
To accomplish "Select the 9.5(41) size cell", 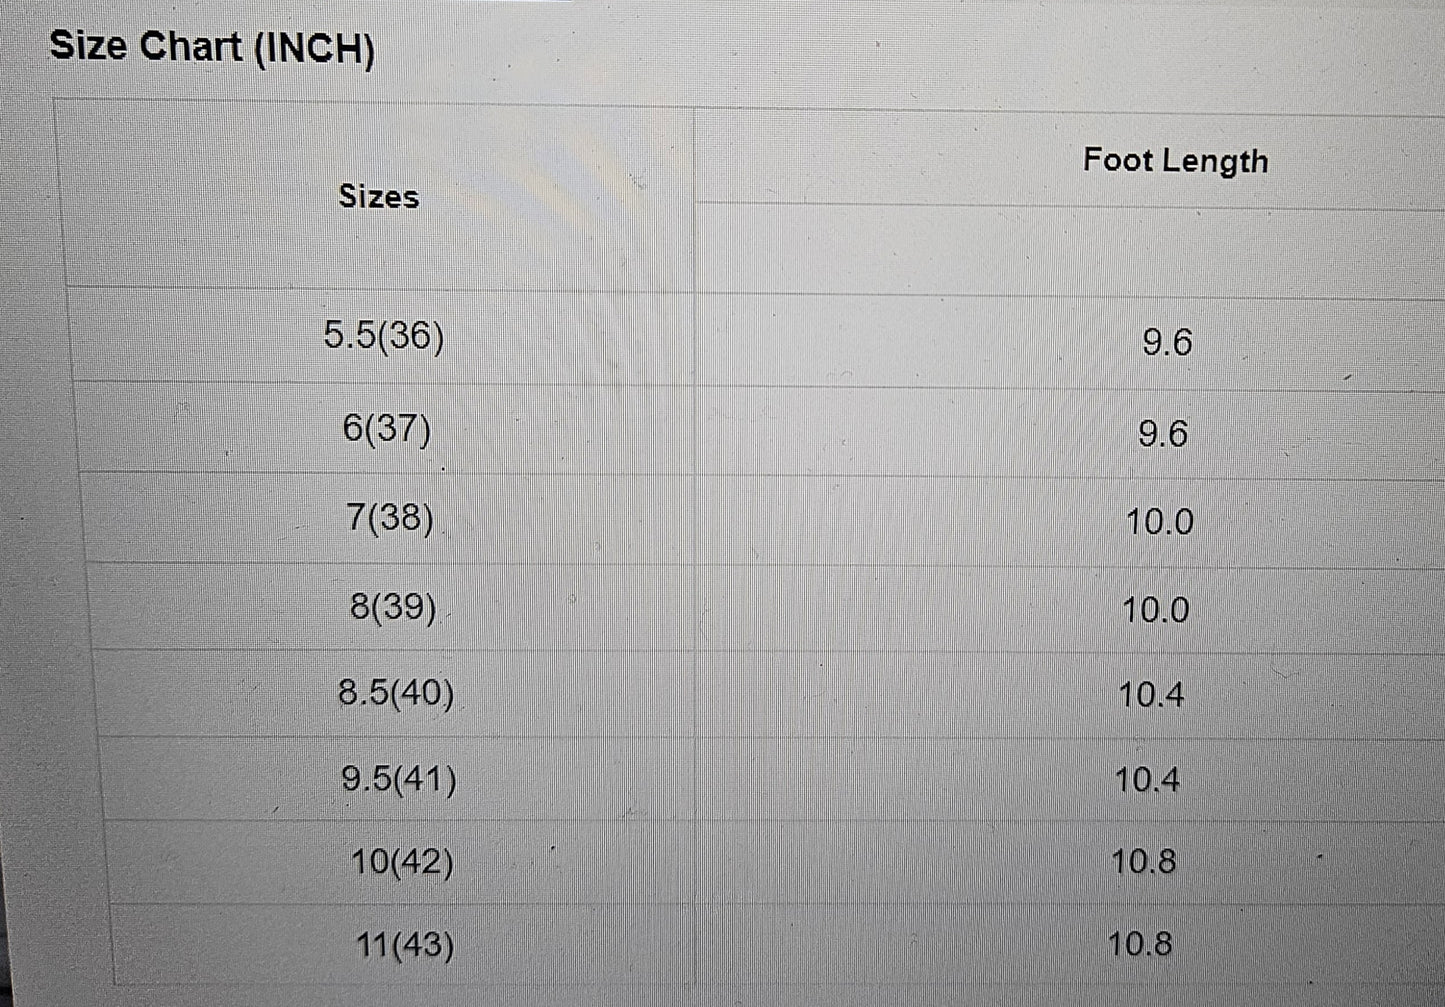I will tap(399, 778).
